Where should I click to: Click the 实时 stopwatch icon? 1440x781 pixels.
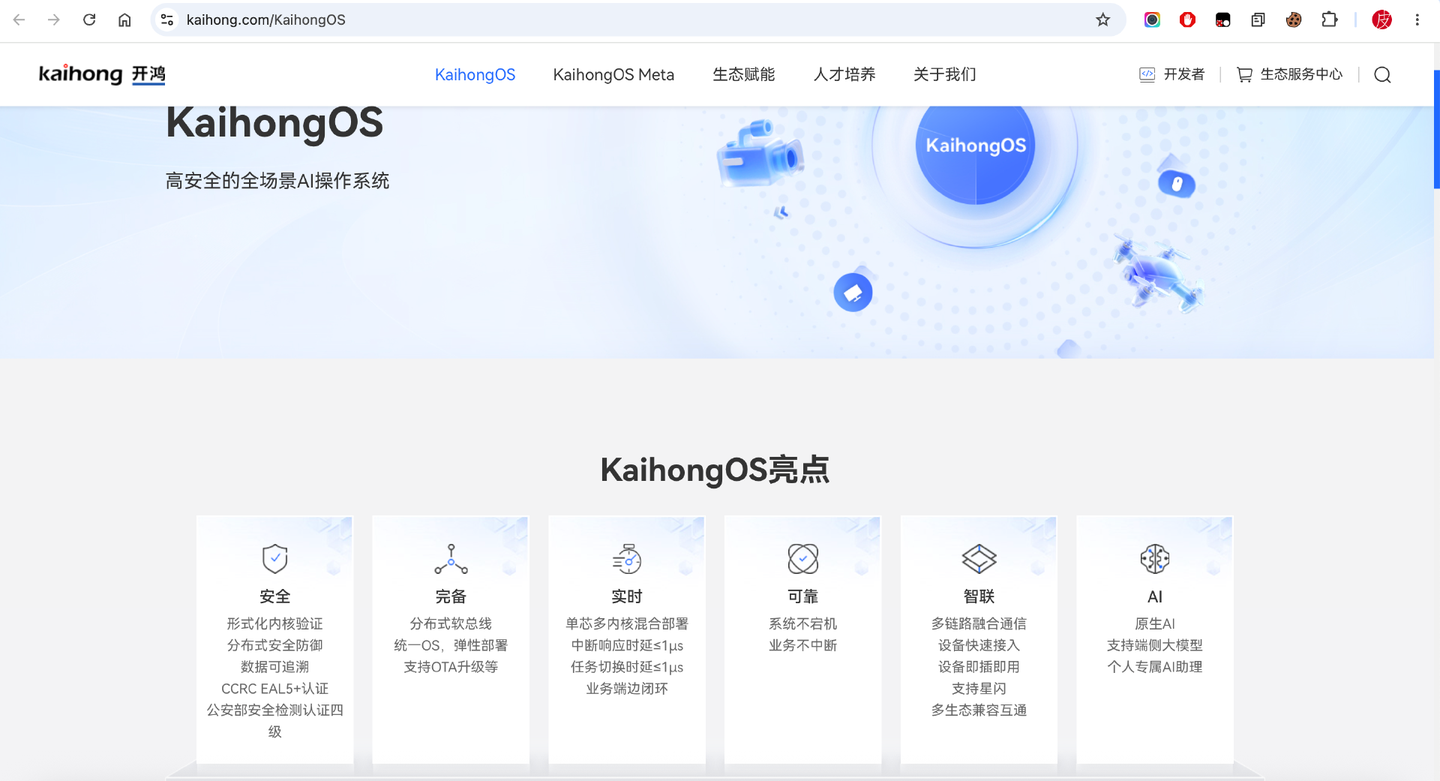[627, 558]
